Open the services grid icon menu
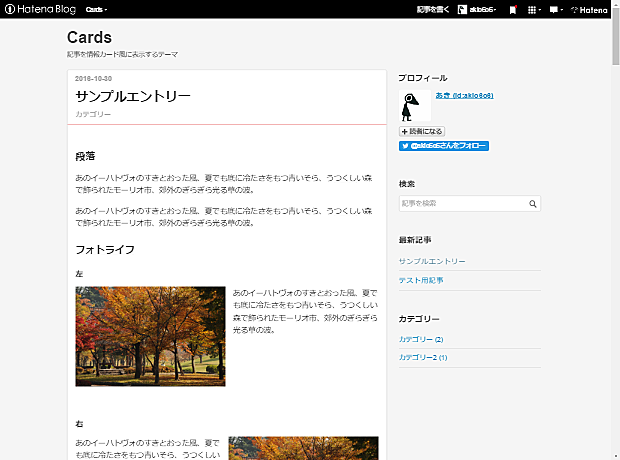This screenshot has height=460, width=620. tap(532, 10)
